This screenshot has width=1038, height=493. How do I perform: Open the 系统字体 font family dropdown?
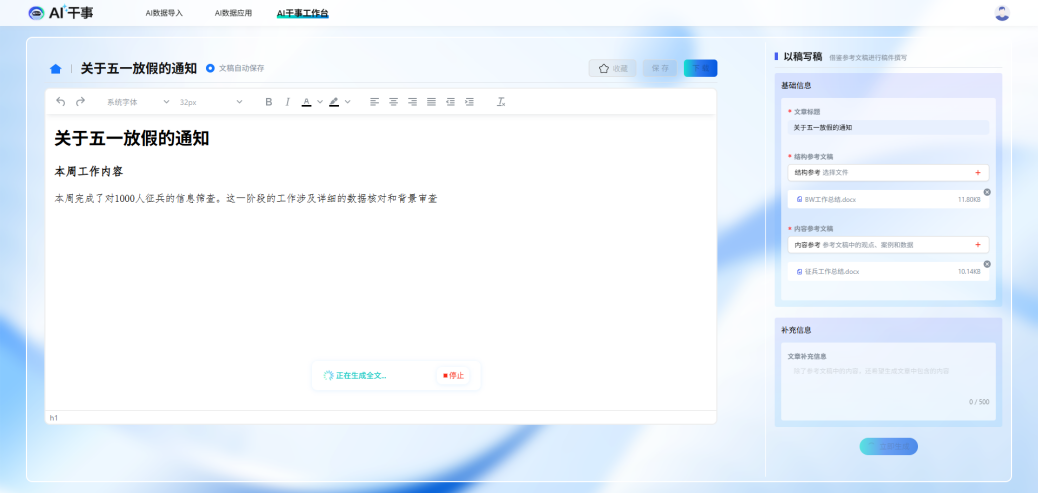coord(138,102)
